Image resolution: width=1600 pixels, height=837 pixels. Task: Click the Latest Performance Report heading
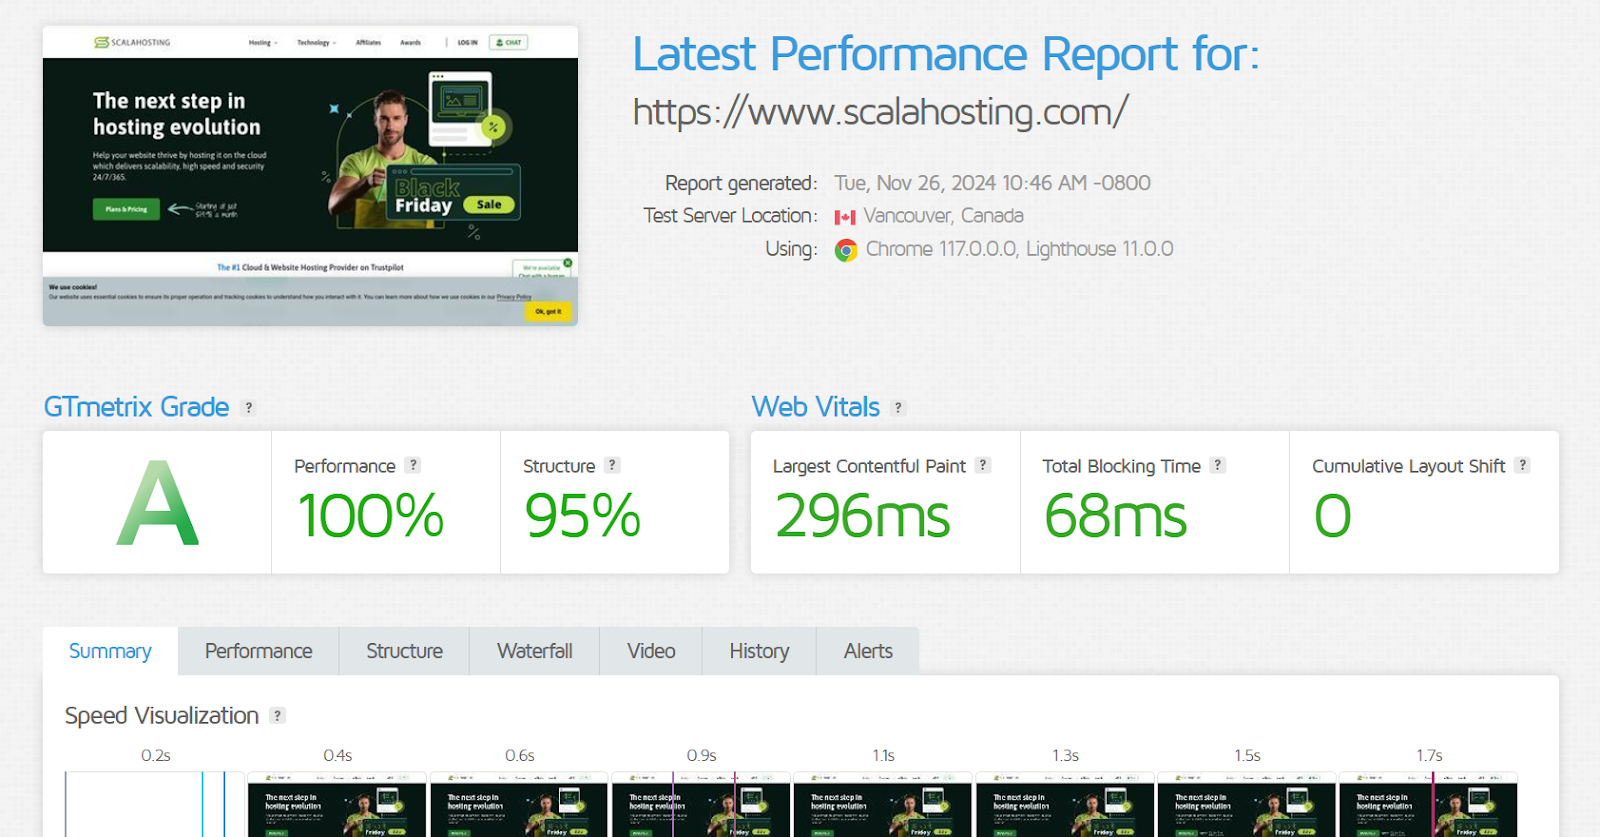[x=946, y=54]
